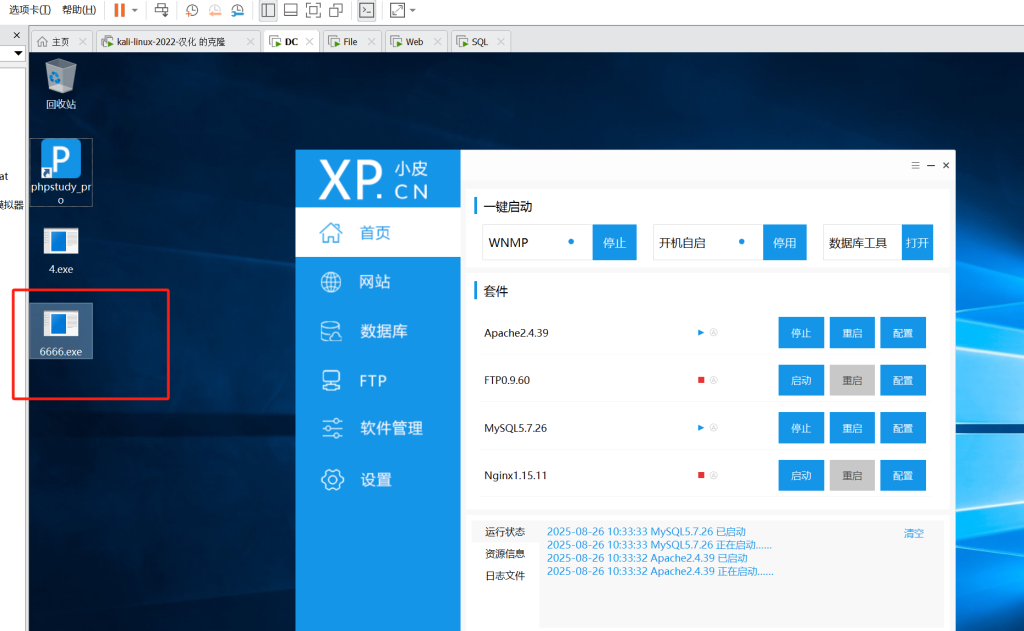Open MySQL5.7.26 配置 settings
Image resolution: width=1024 pixels, height=631 pixels.
[903, 428]
